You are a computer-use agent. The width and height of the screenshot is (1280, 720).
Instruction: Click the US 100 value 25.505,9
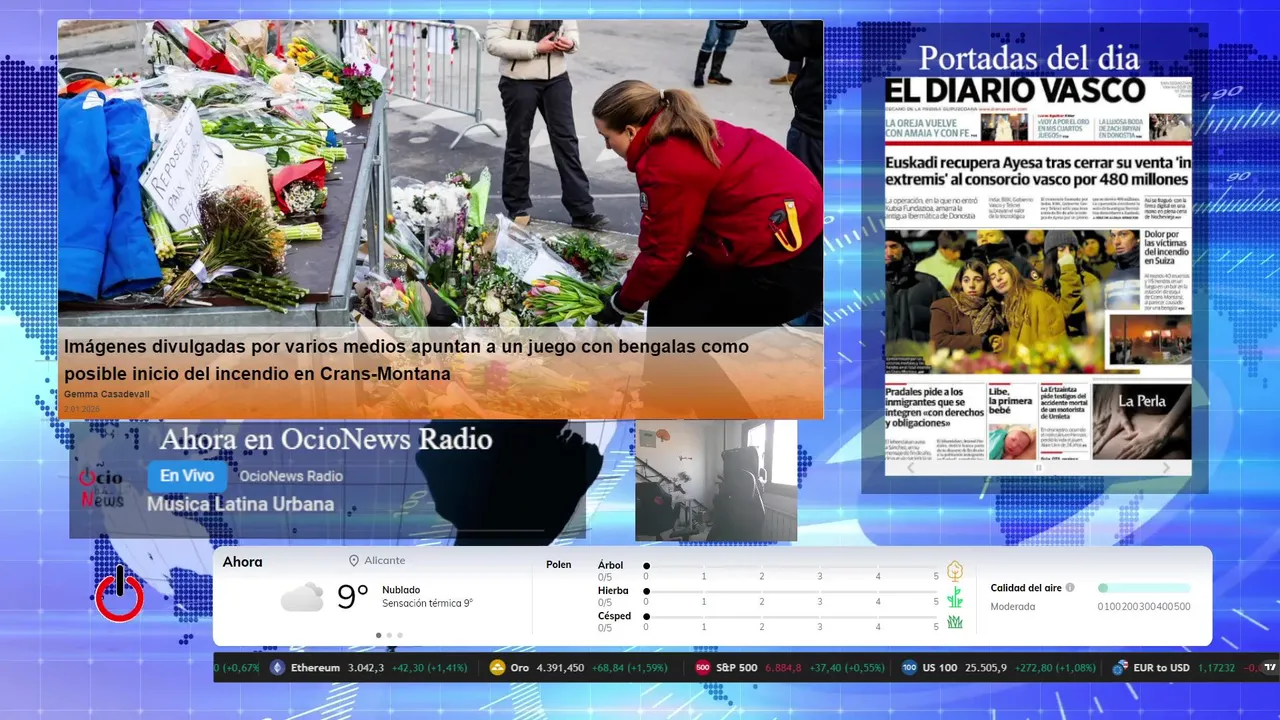pos(986,668)
